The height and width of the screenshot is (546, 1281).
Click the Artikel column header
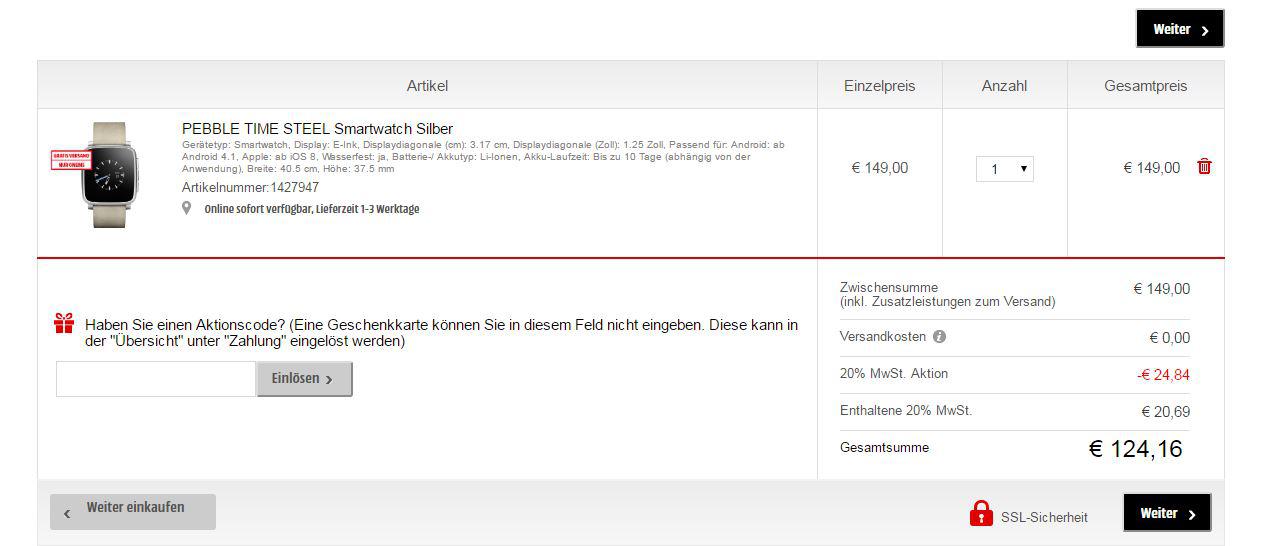(x=427, y=85)
